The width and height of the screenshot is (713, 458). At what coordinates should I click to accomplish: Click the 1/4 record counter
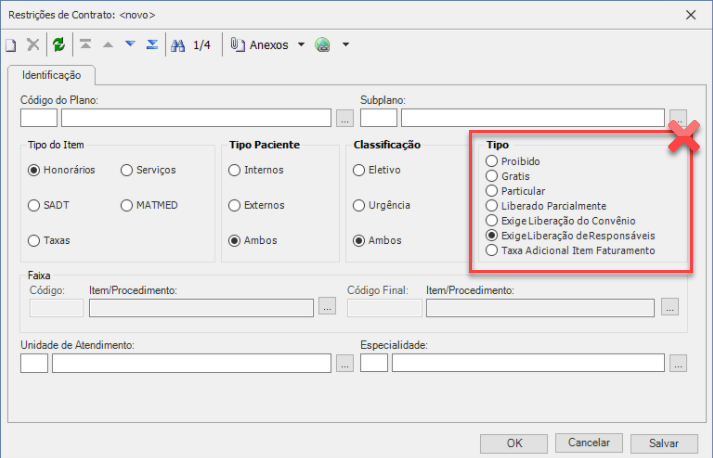click(202, 45)
